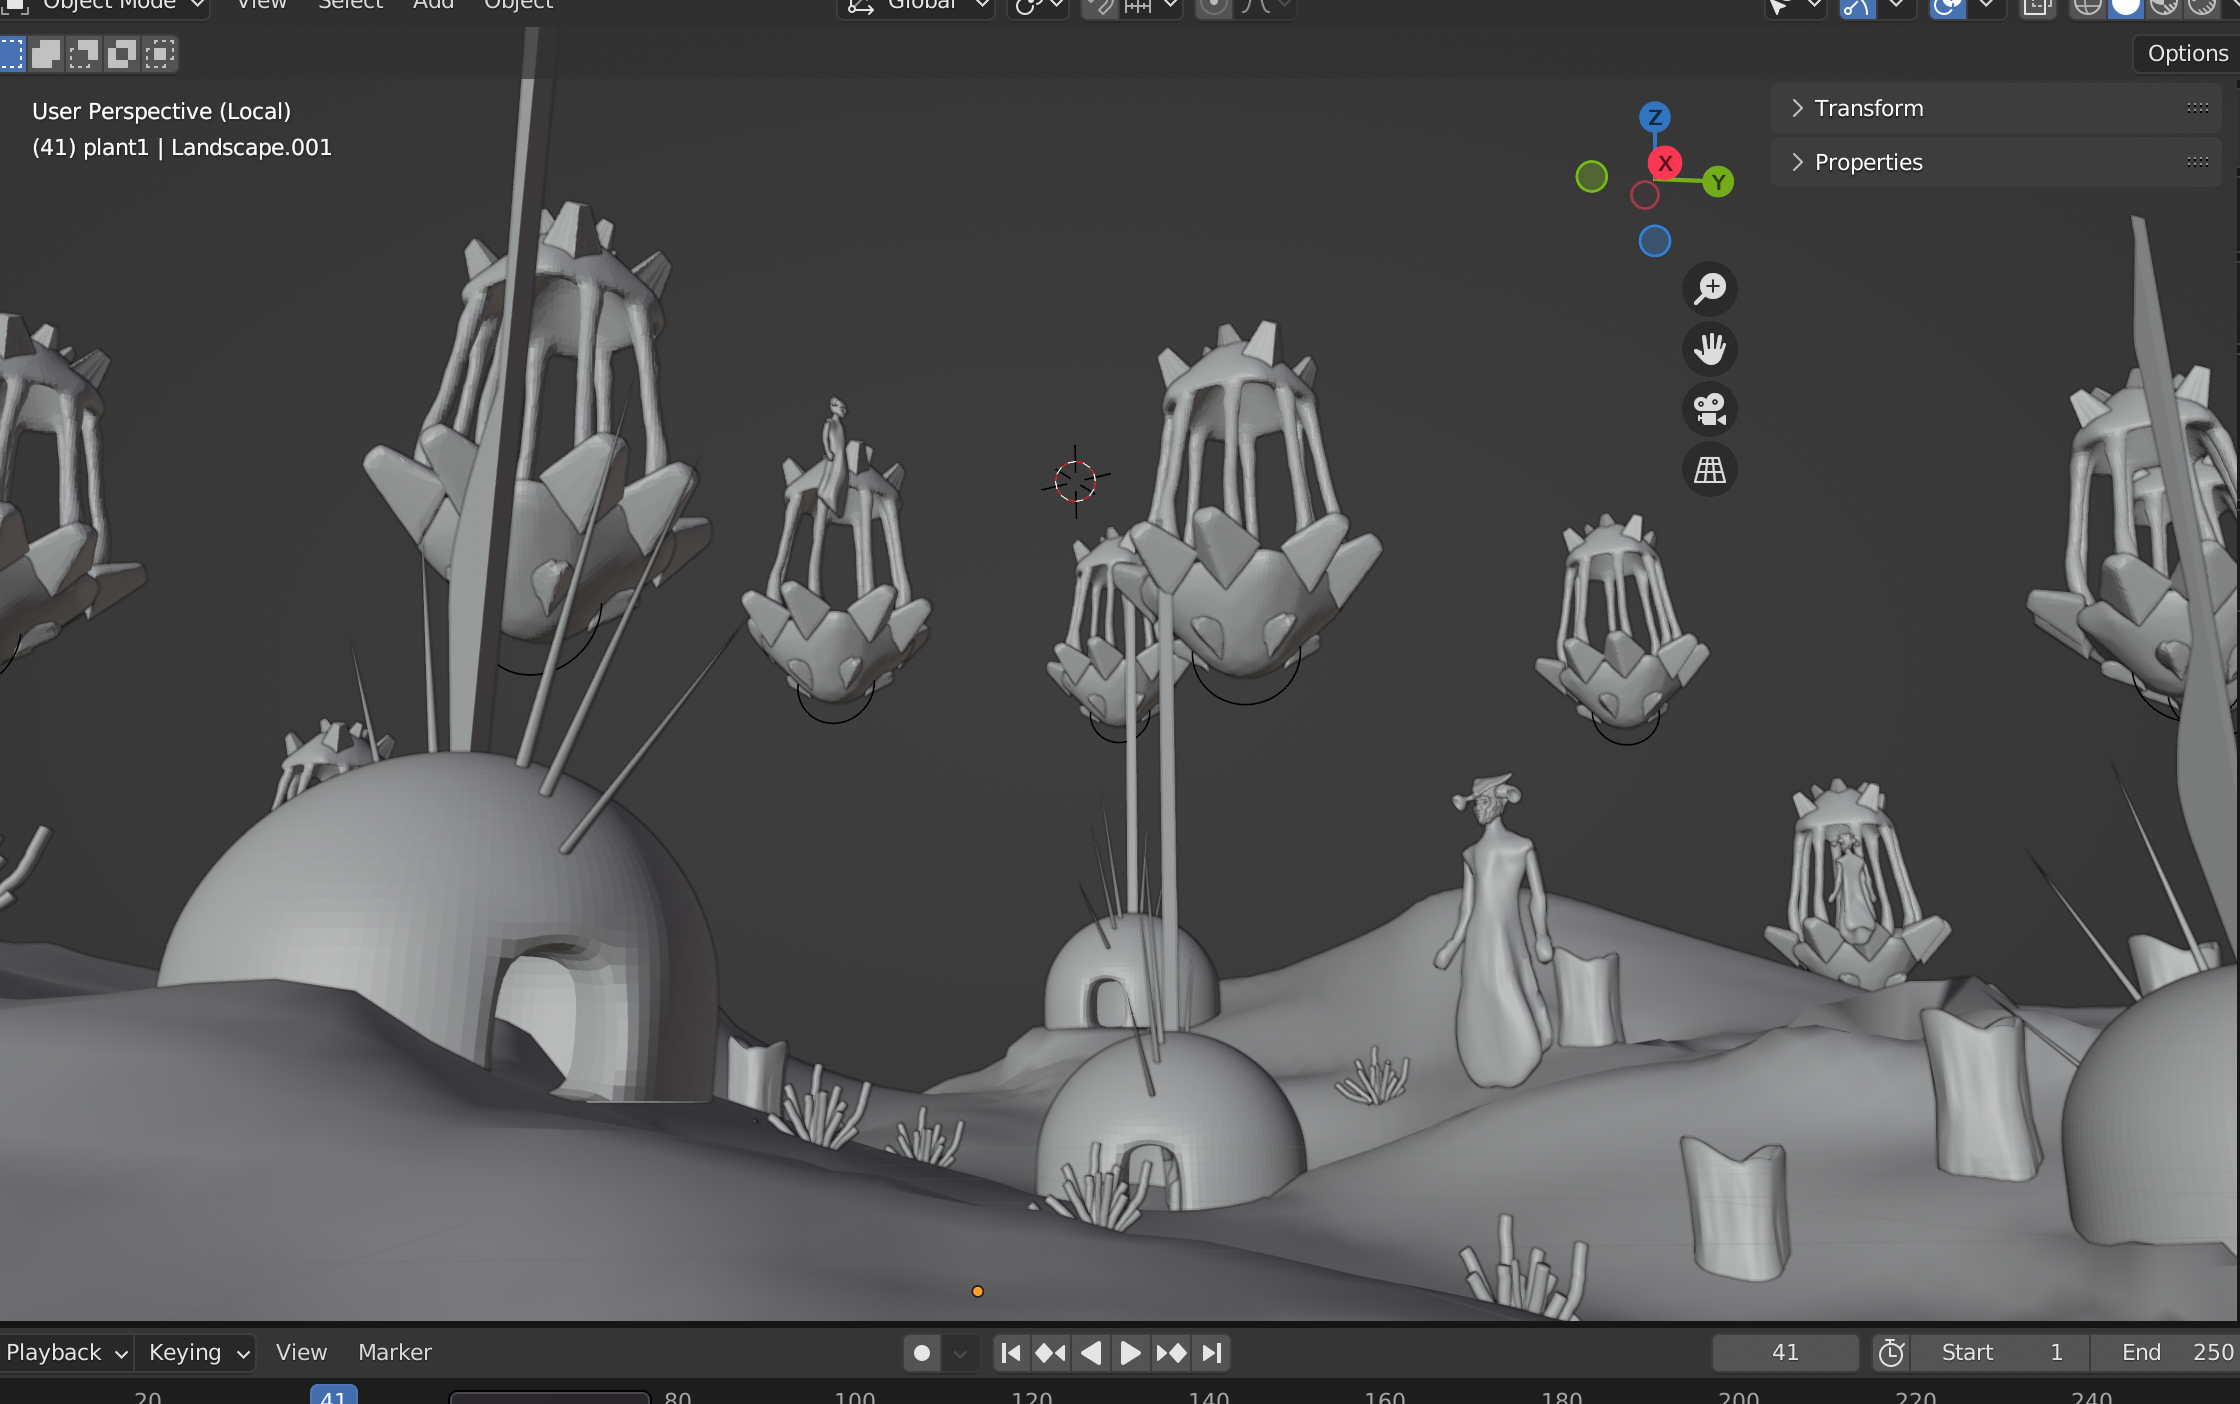Toggle auto keying record button

click(921, 1353)
